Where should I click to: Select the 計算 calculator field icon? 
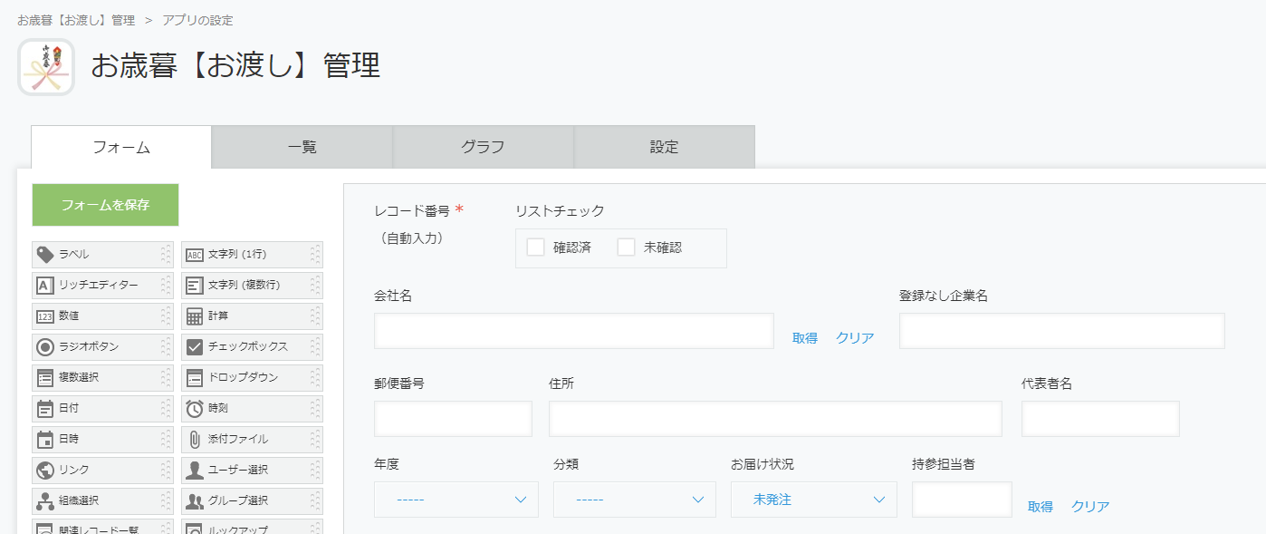tap(194, 316)
